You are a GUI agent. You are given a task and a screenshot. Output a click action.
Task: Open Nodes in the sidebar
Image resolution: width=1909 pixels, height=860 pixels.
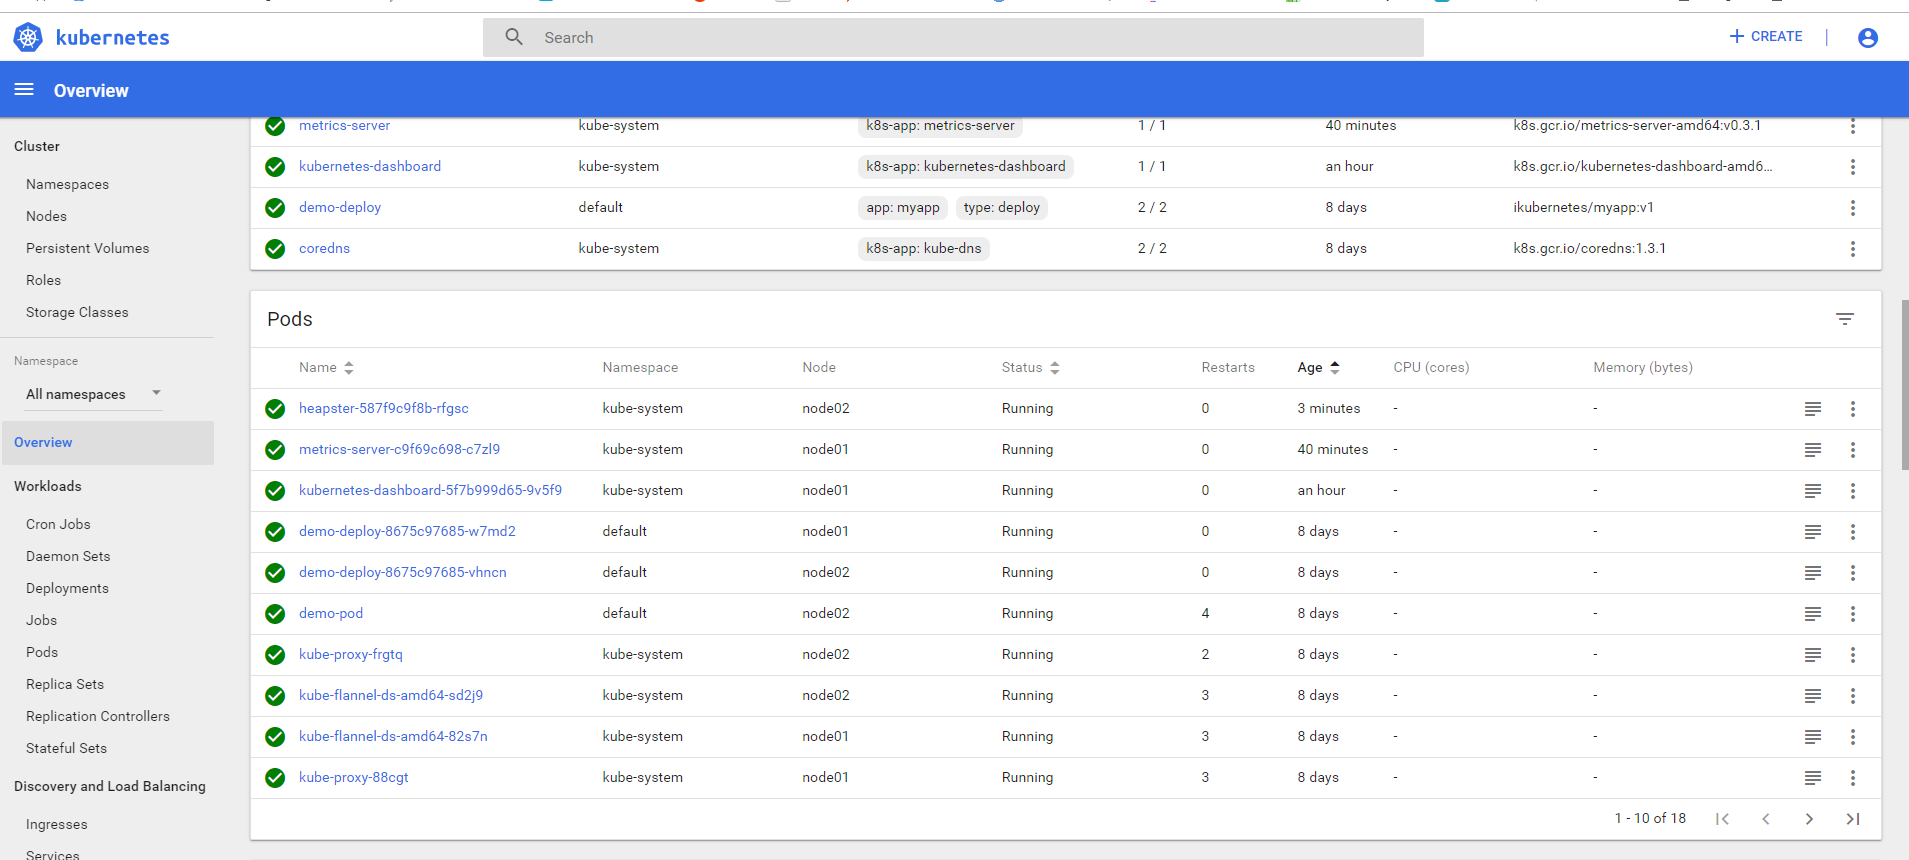coord(46,217)
